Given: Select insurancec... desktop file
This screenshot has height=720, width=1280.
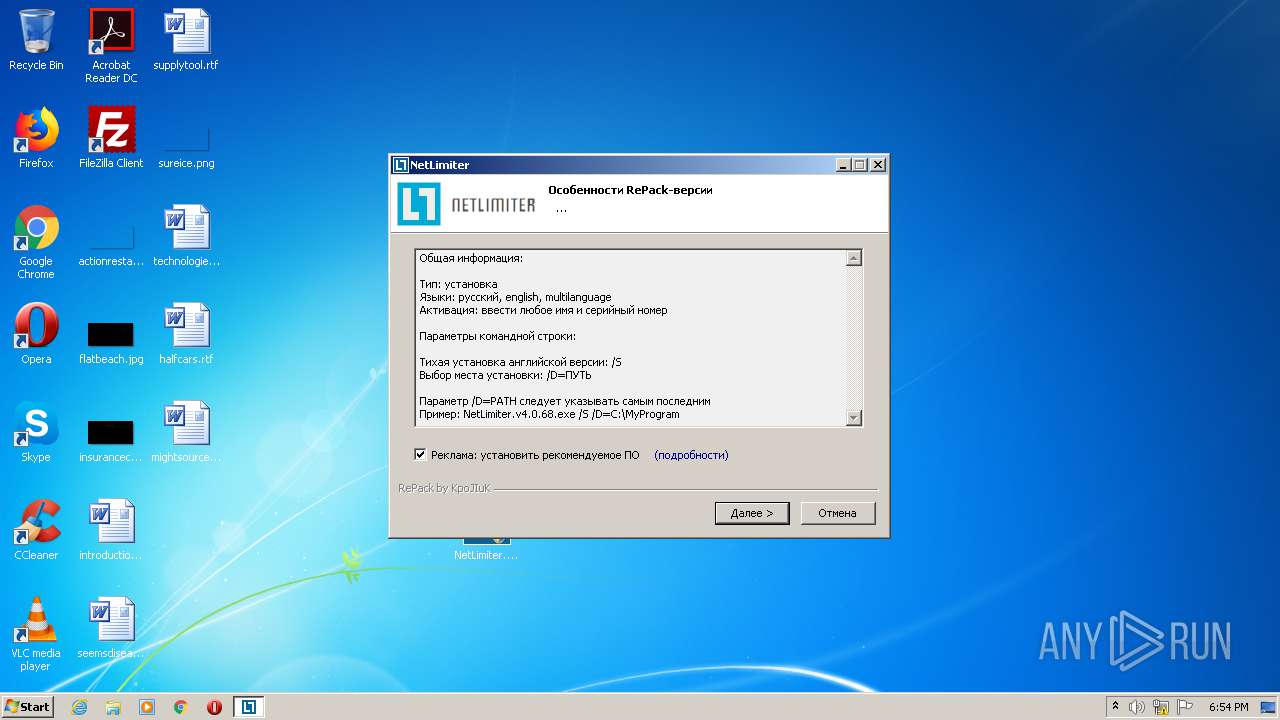Looking at the screenshot, I should click(111, 441).
